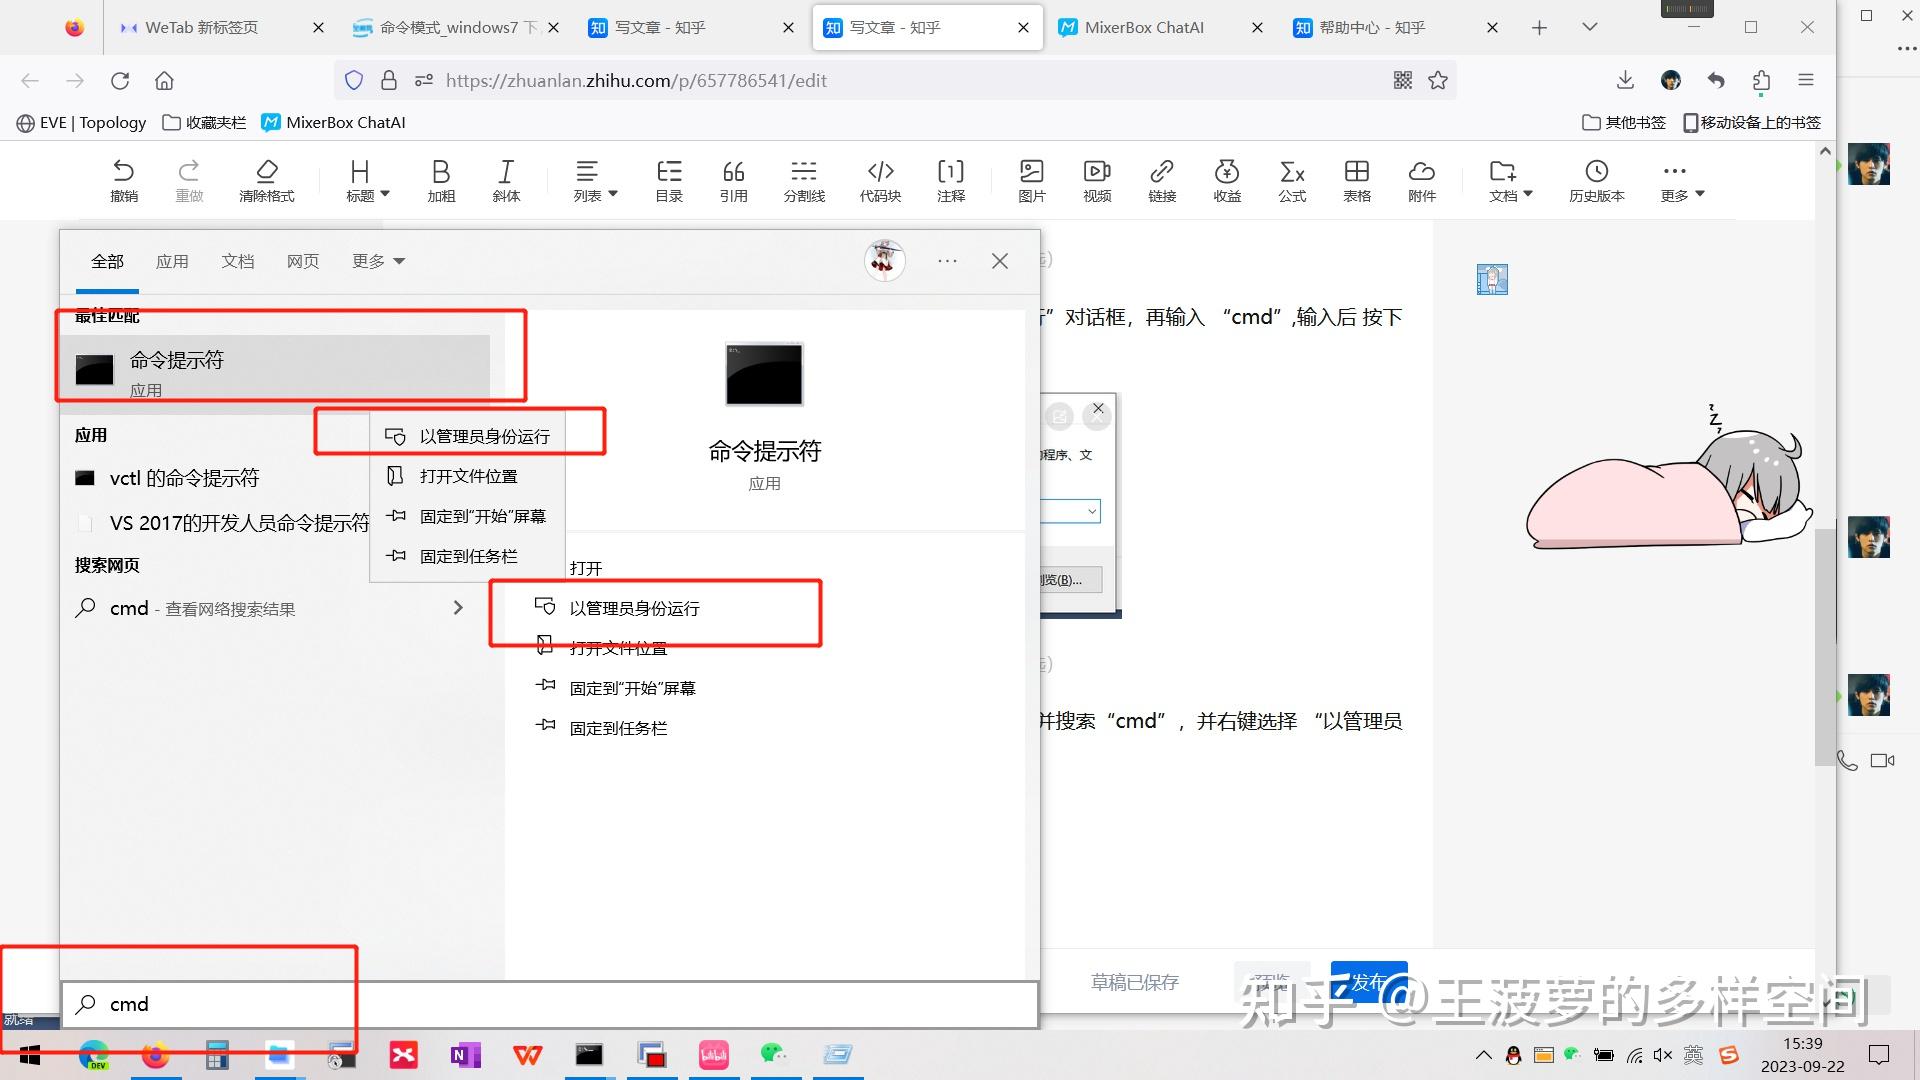Click the 发布 publish button
Viewport: 1920px width, 1080px height.
(1369, 982)
